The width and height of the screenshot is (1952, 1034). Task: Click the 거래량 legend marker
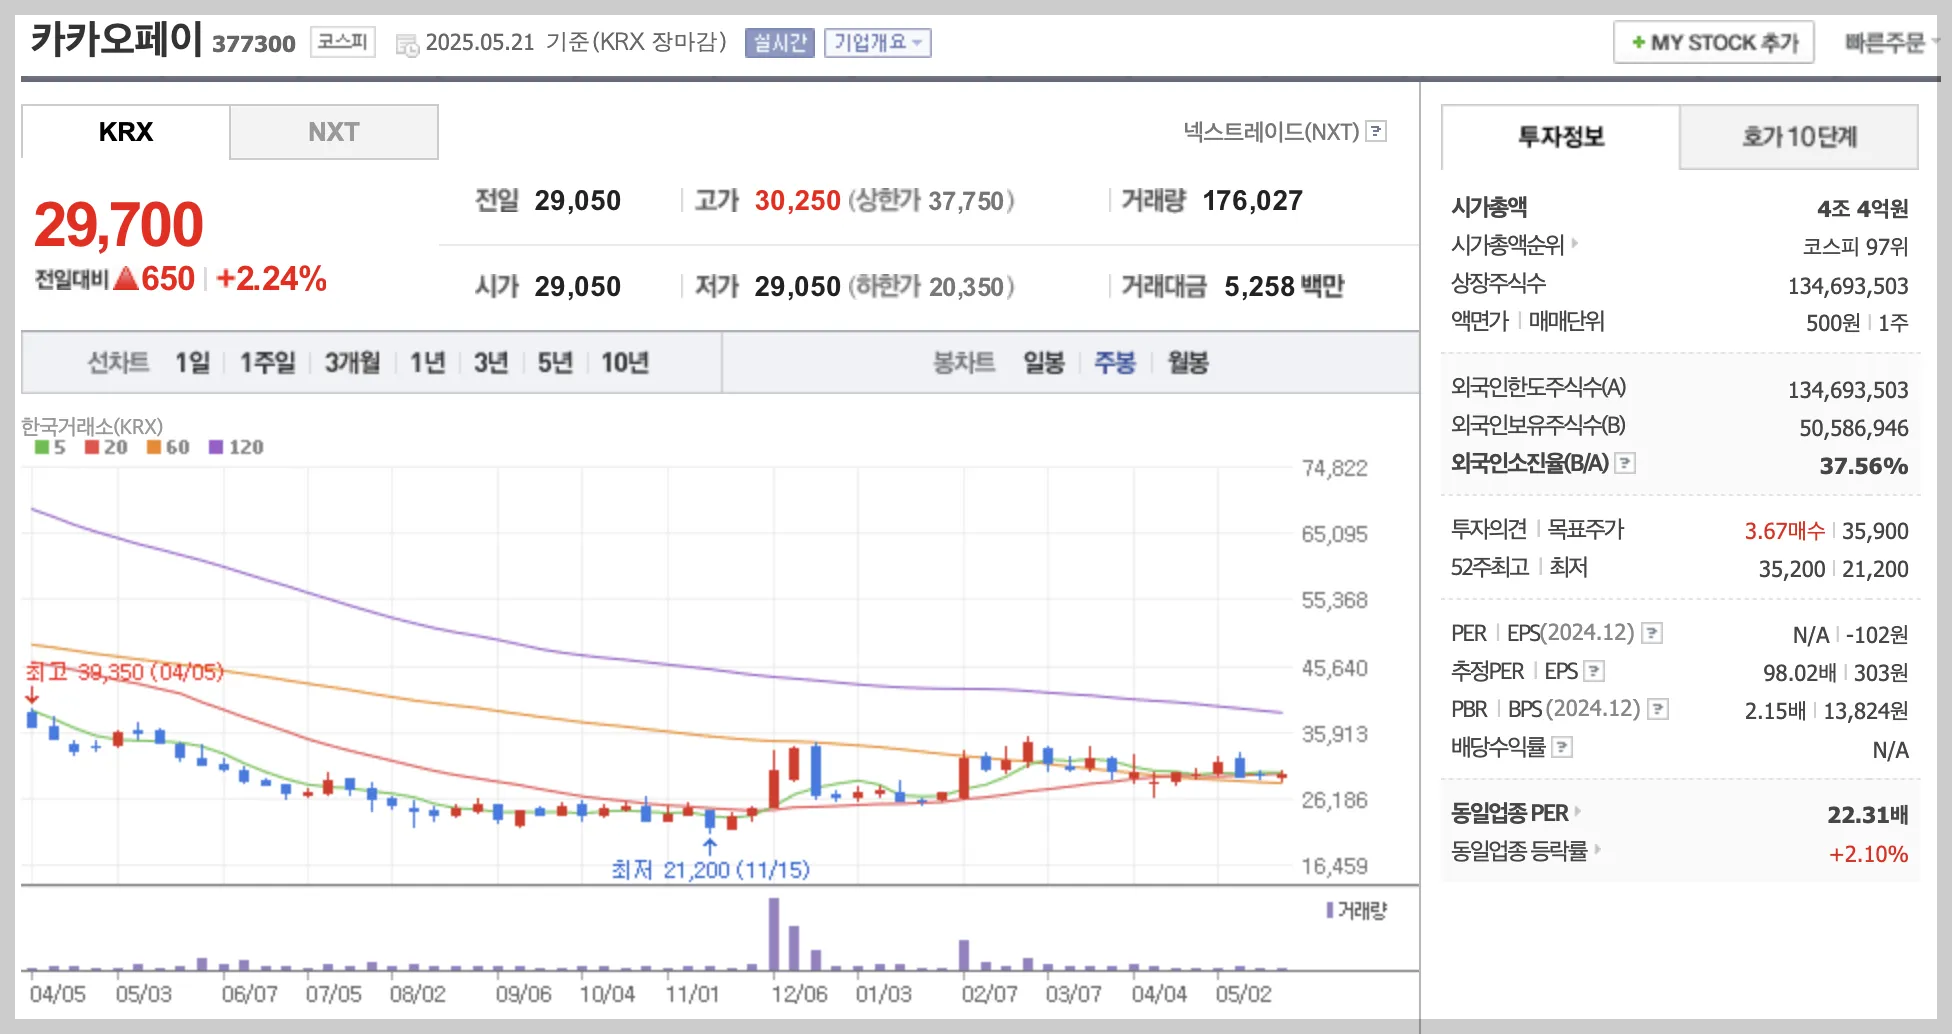(x=1330, y=910)
